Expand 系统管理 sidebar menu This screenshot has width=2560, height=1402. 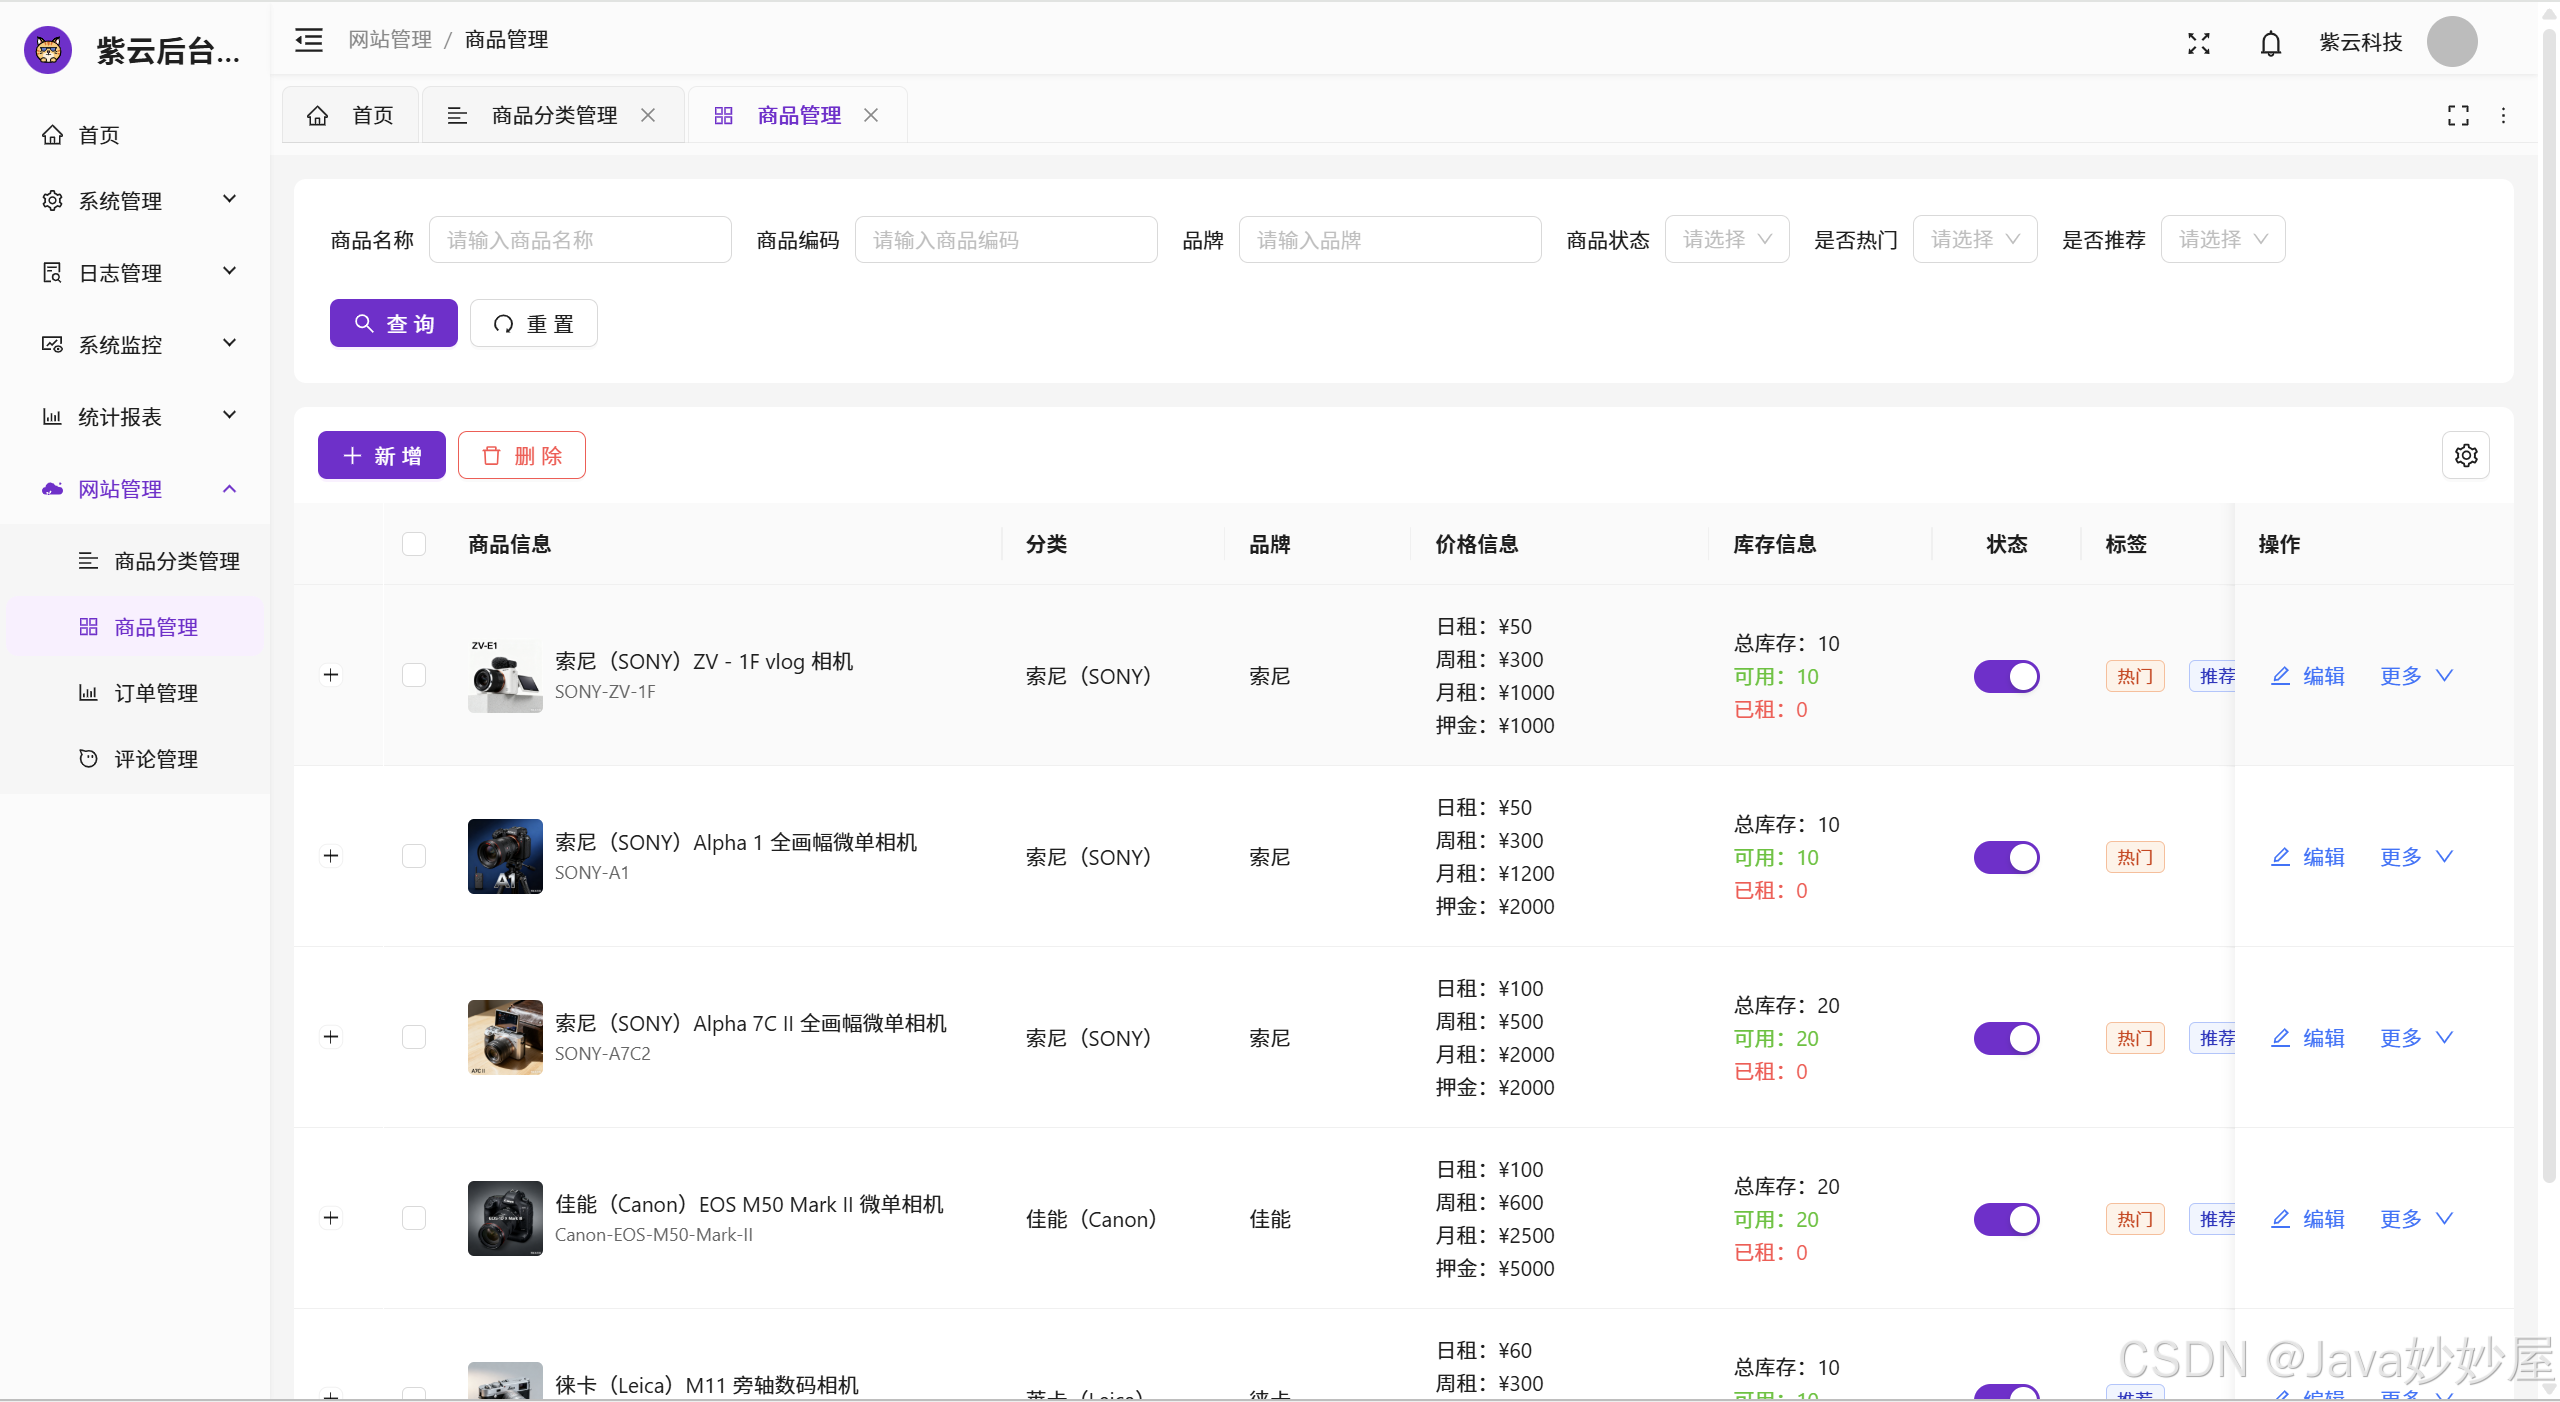point(135,201)
